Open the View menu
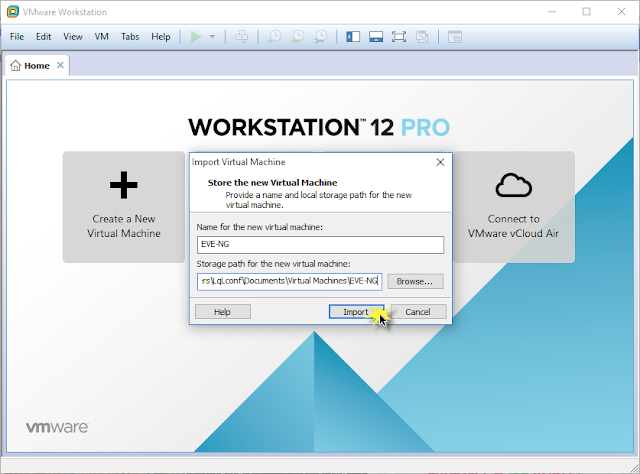 point(73,37)
